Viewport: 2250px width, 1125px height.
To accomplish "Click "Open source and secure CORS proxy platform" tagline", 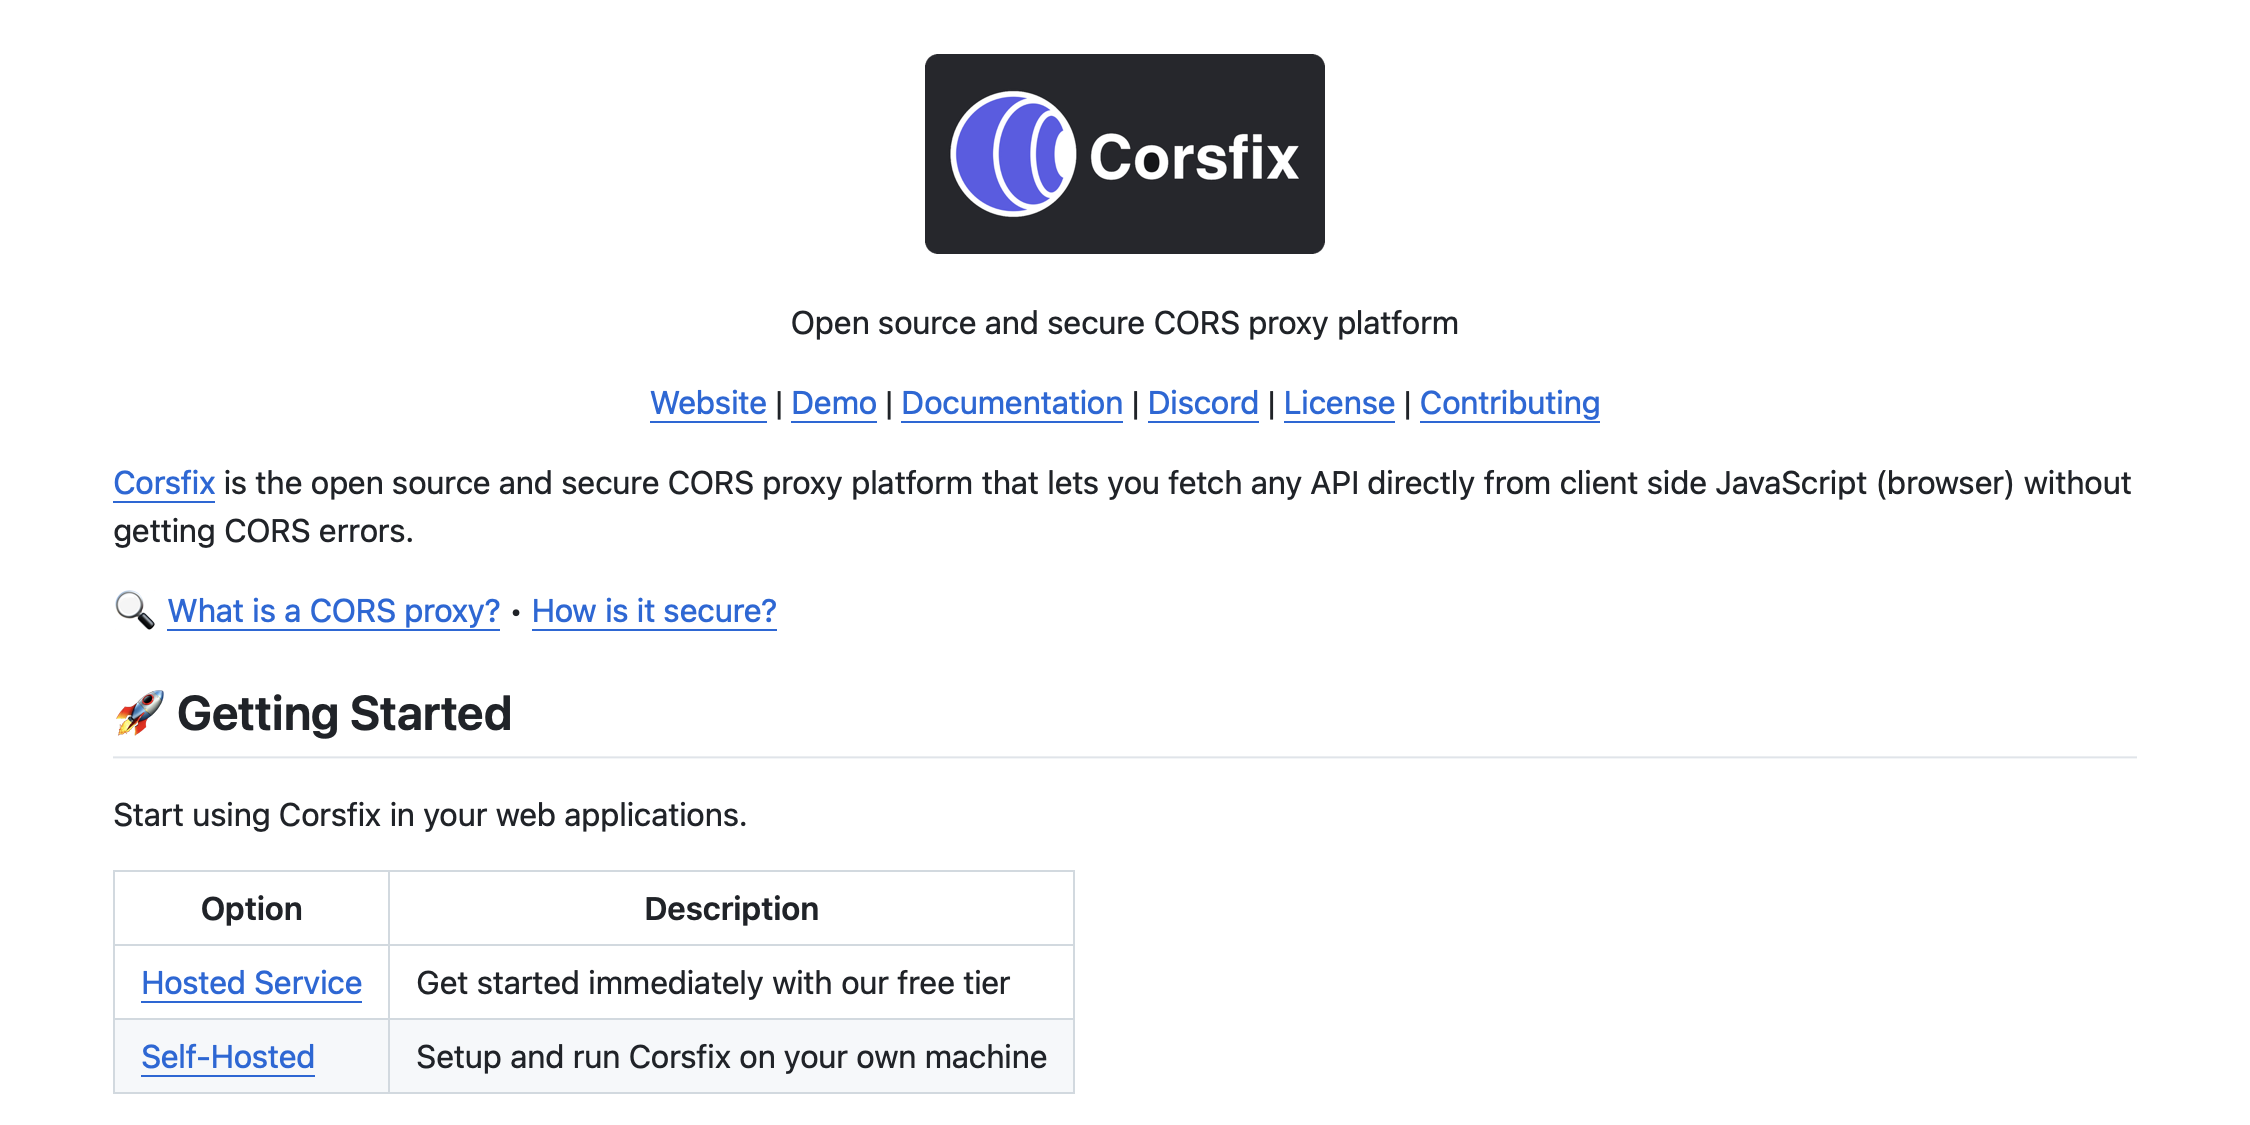I will (x=1124, y=323).
